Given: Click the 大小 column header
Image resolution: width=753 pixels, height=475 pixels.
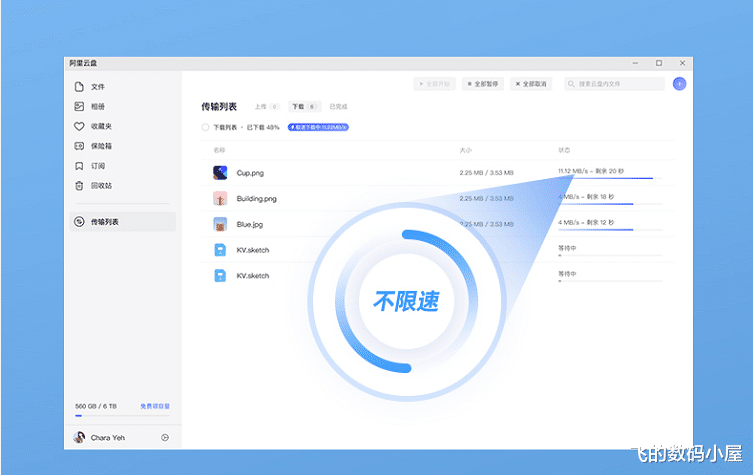Looking at the screenshot, I should (x=465, y=150).
